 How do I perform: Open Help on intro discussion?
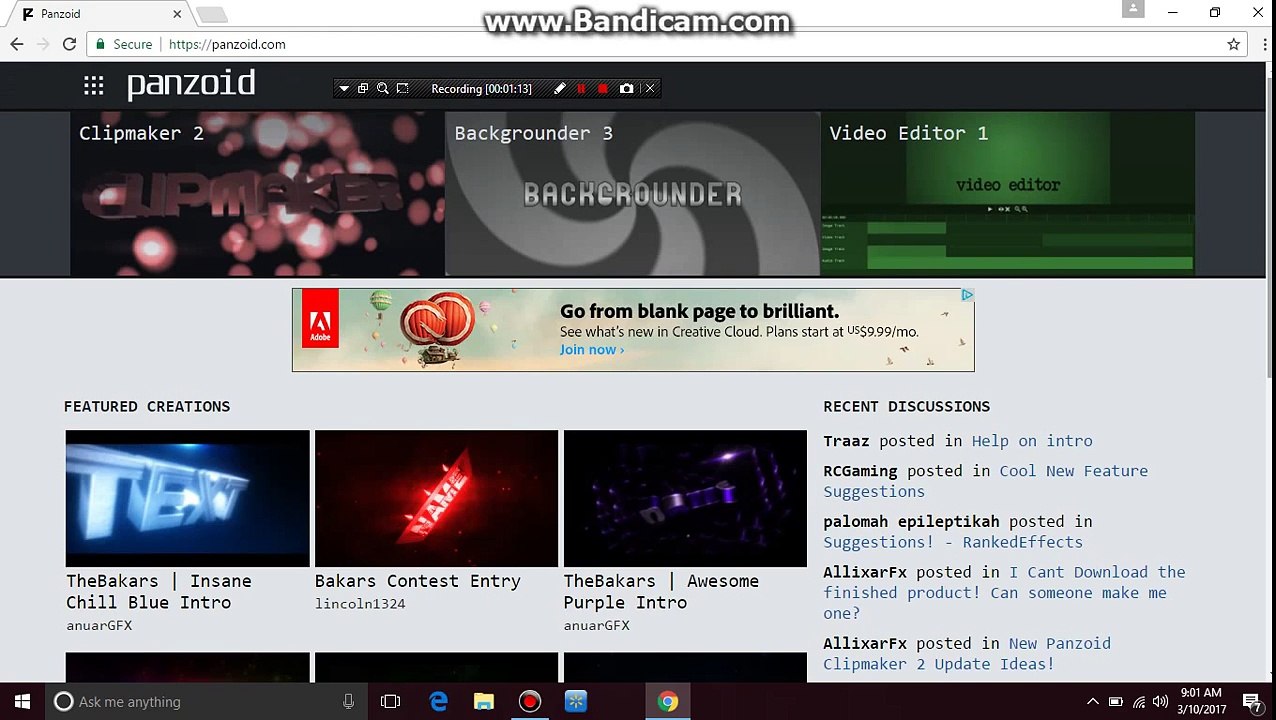click(x=1032, y=441)
